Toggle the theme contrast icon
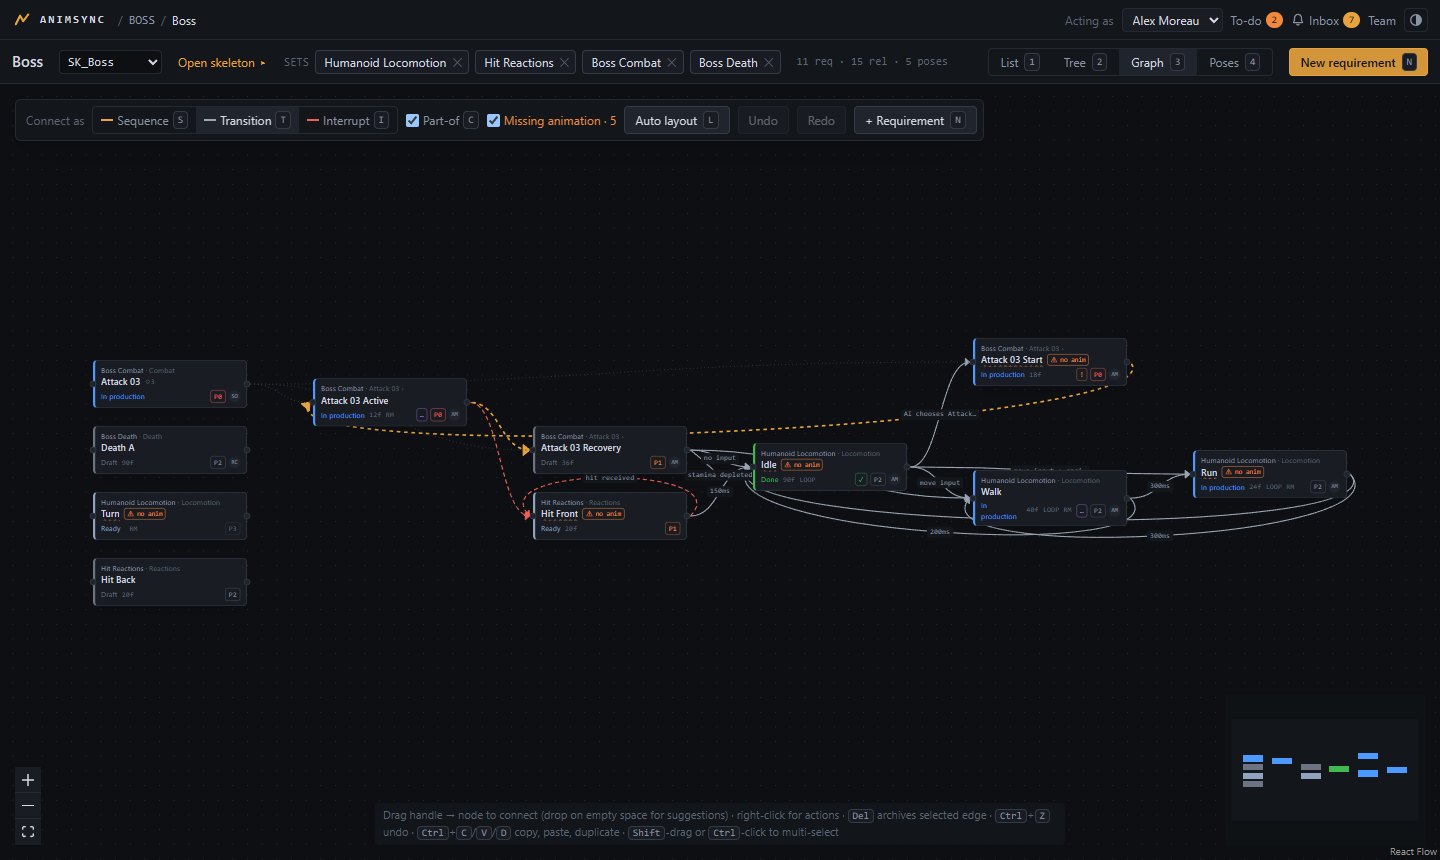The height and width of the screenshot is (860, 1440). tap(1415, 20)
